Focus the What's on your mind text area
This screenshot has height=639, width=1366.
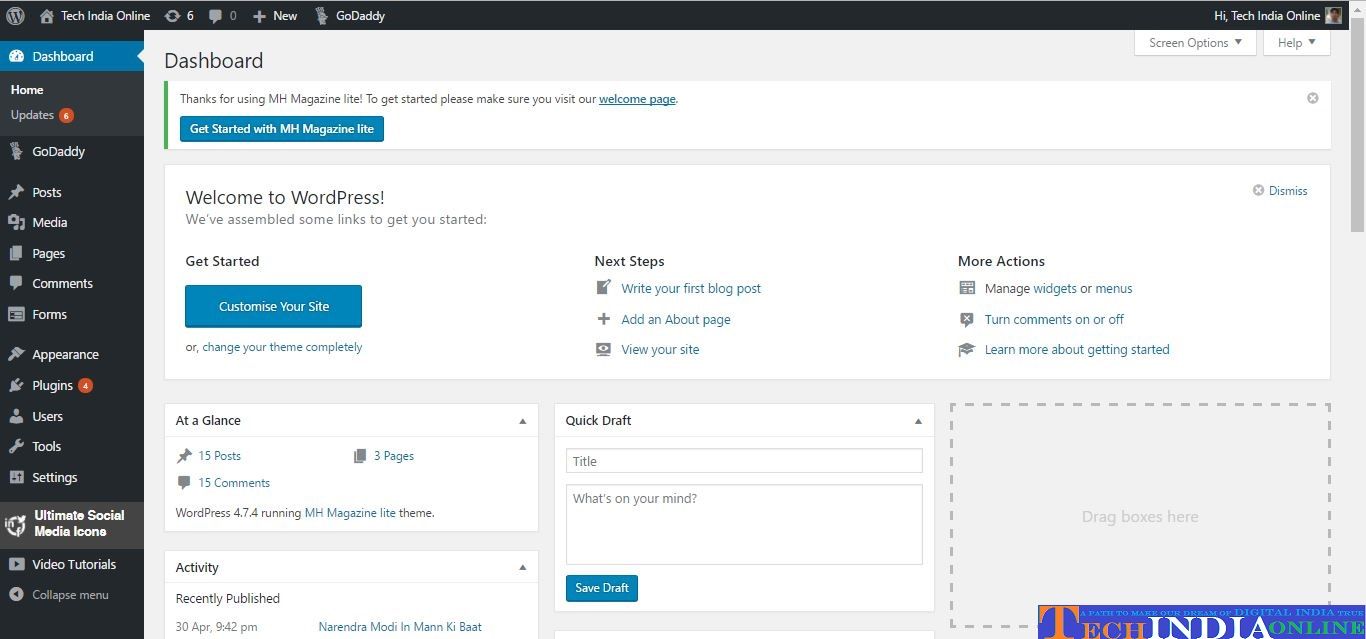point(744,525)
